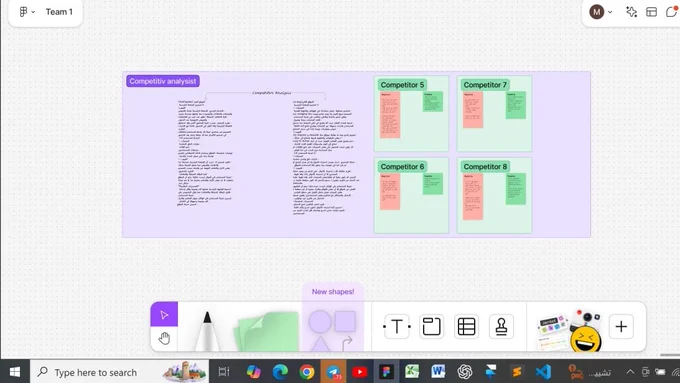Screen dimensions: 680x383
Task: Select the Competitor 6 section title
Action: pos(402,167)
